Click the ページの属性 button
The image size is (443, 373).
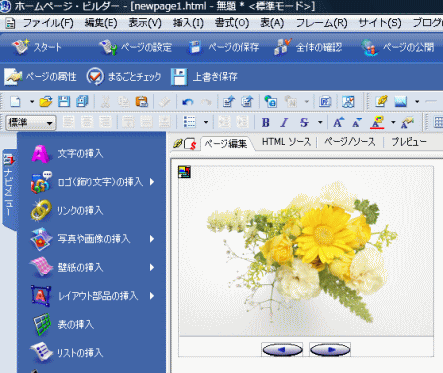coord(40,77)
